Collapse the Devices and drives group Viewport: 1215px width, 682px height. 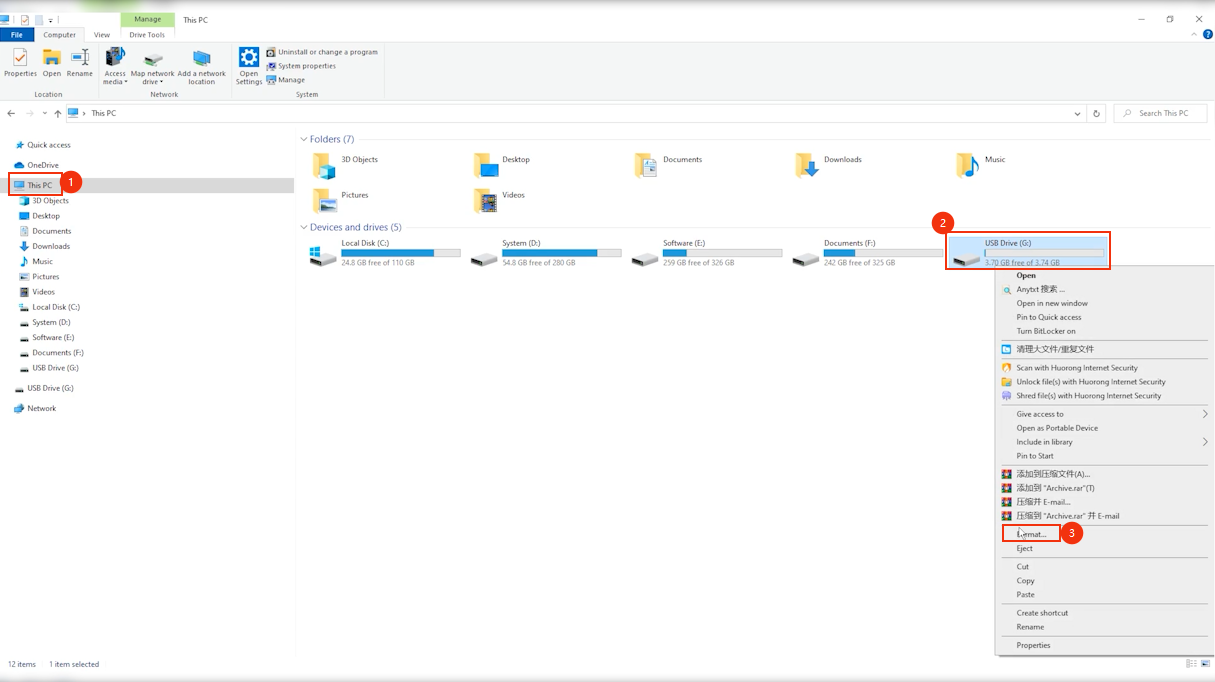[x=304, y=227]
